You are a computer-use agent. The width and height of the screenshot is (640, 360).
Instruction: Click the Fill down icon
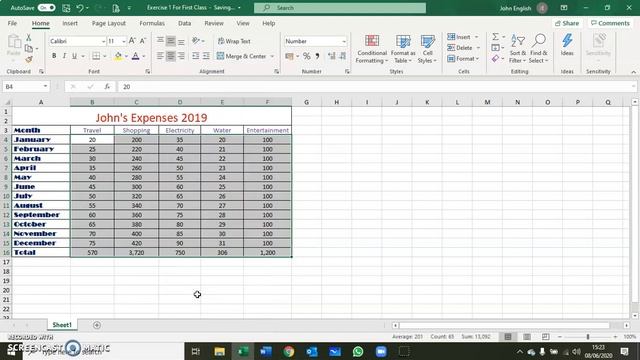496,48
